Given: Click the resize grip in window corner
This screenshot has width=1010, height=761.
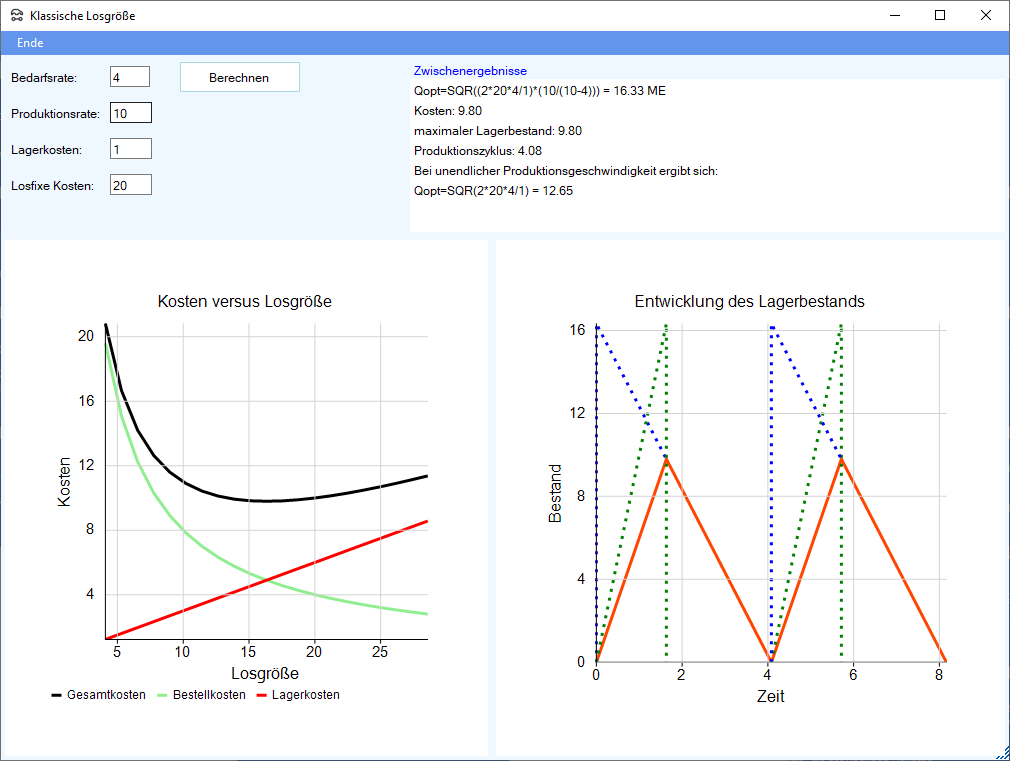Looking at the screenshot, I should [x=1002, y=753].
